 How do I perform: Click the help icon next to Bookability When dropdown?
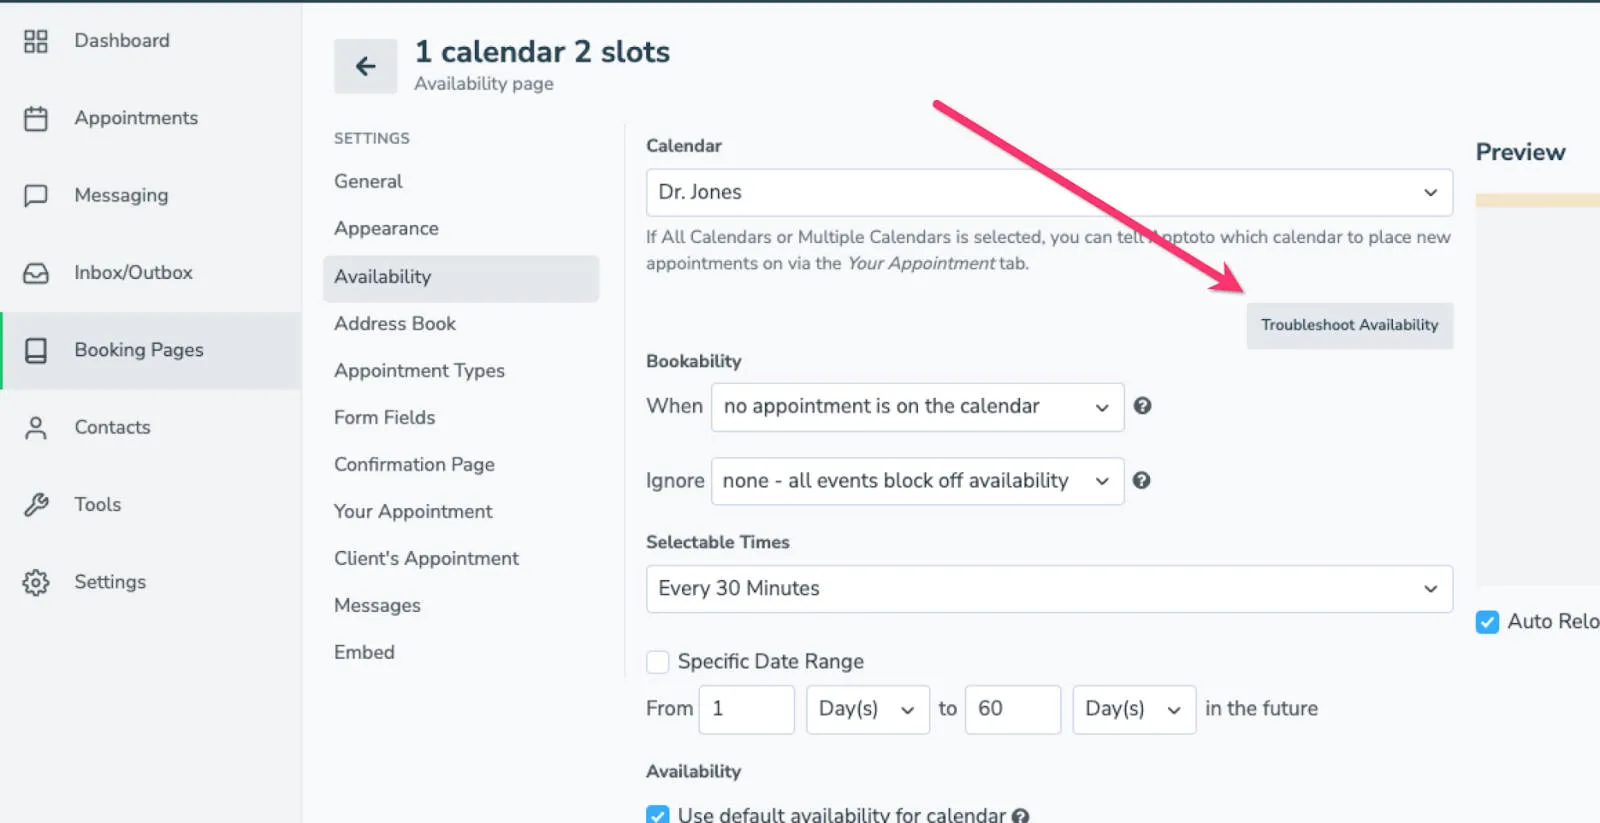click(1143, 407)
